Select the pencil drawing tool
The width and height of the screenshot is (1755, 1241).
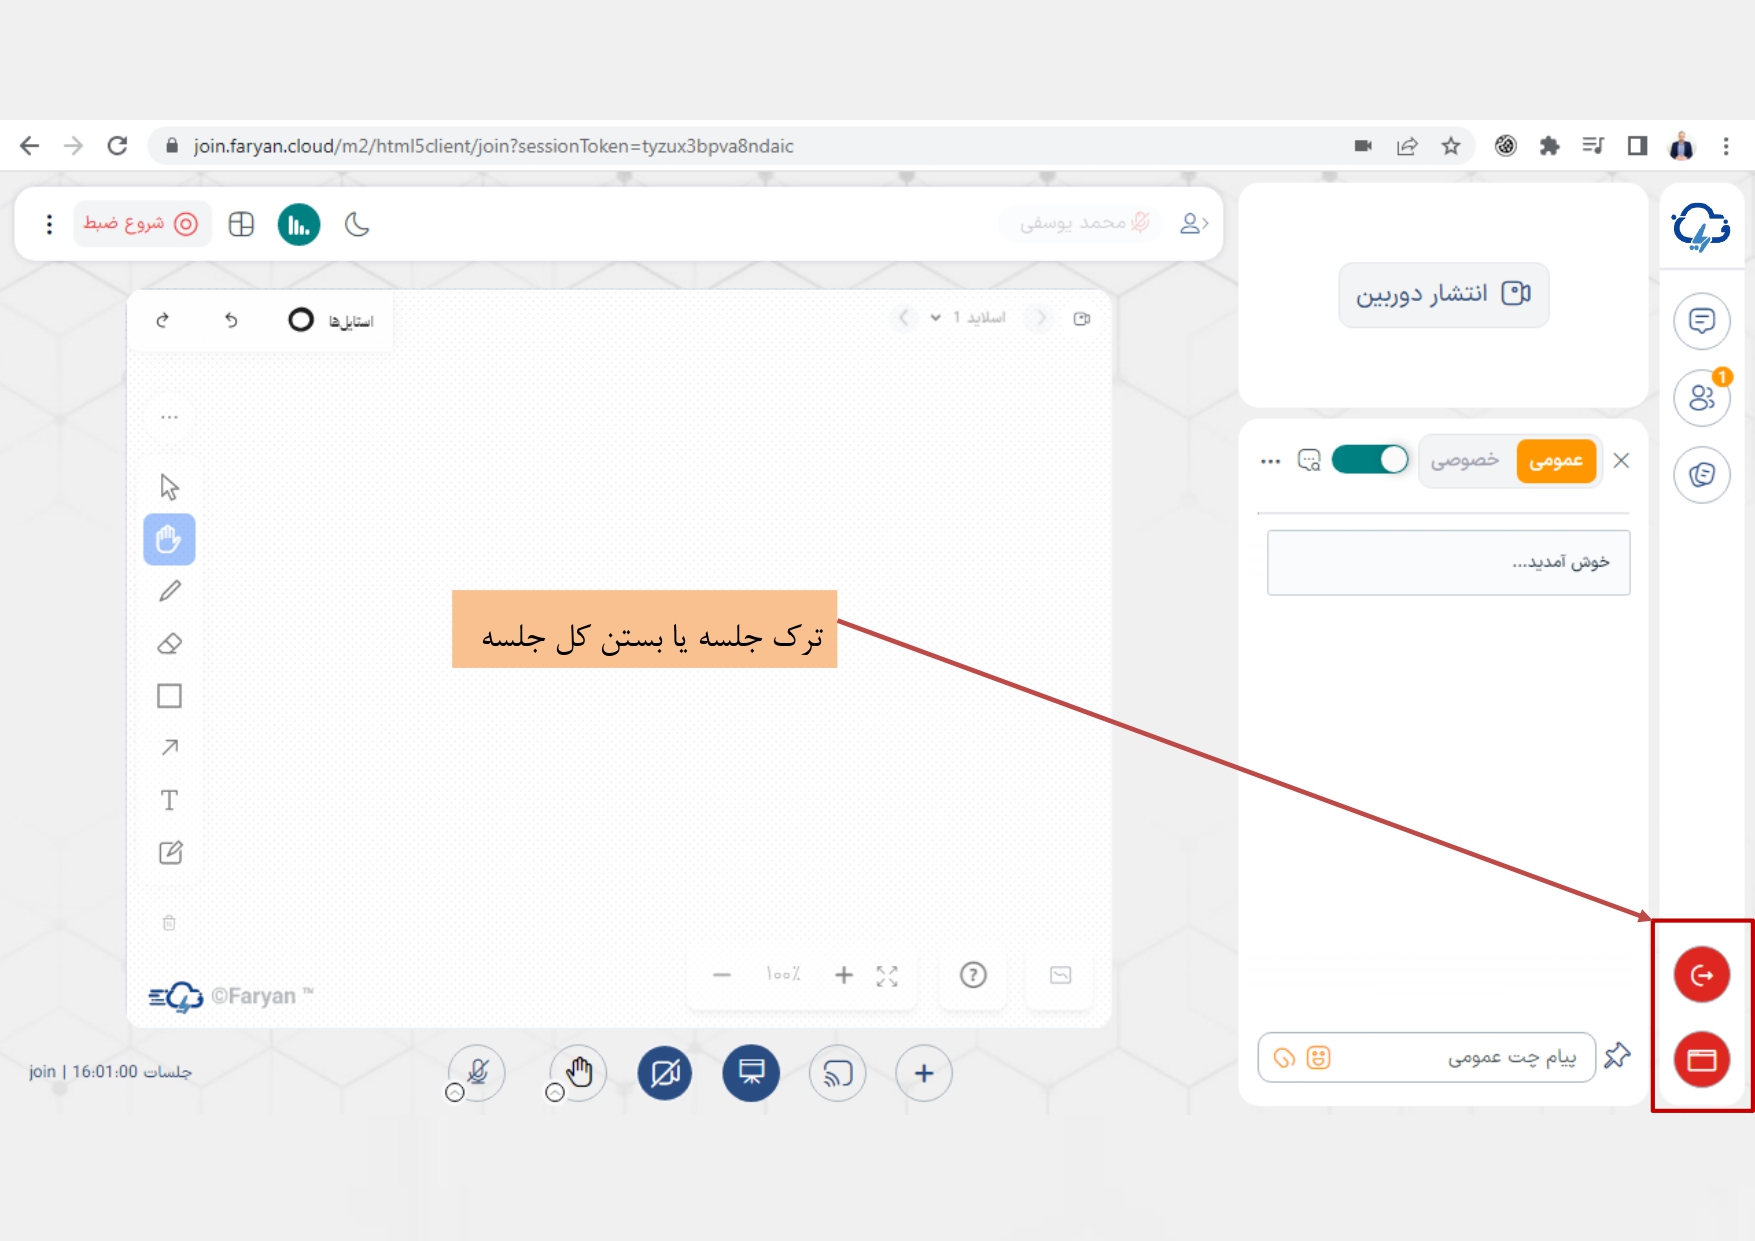click(170, 591)
